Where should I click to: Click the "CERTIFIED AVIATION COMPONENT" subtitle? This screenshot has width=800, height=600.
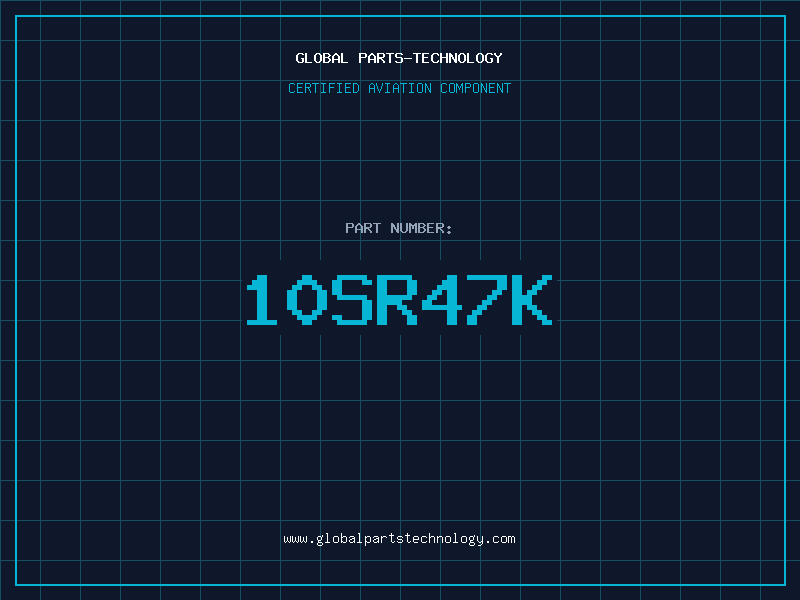click(x=399, y=88)
